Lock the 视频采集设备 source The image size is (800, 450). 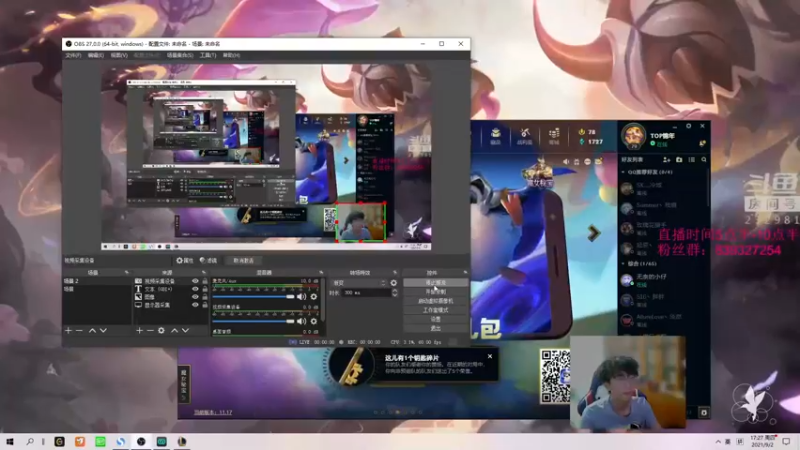click(x=205, y=281)
